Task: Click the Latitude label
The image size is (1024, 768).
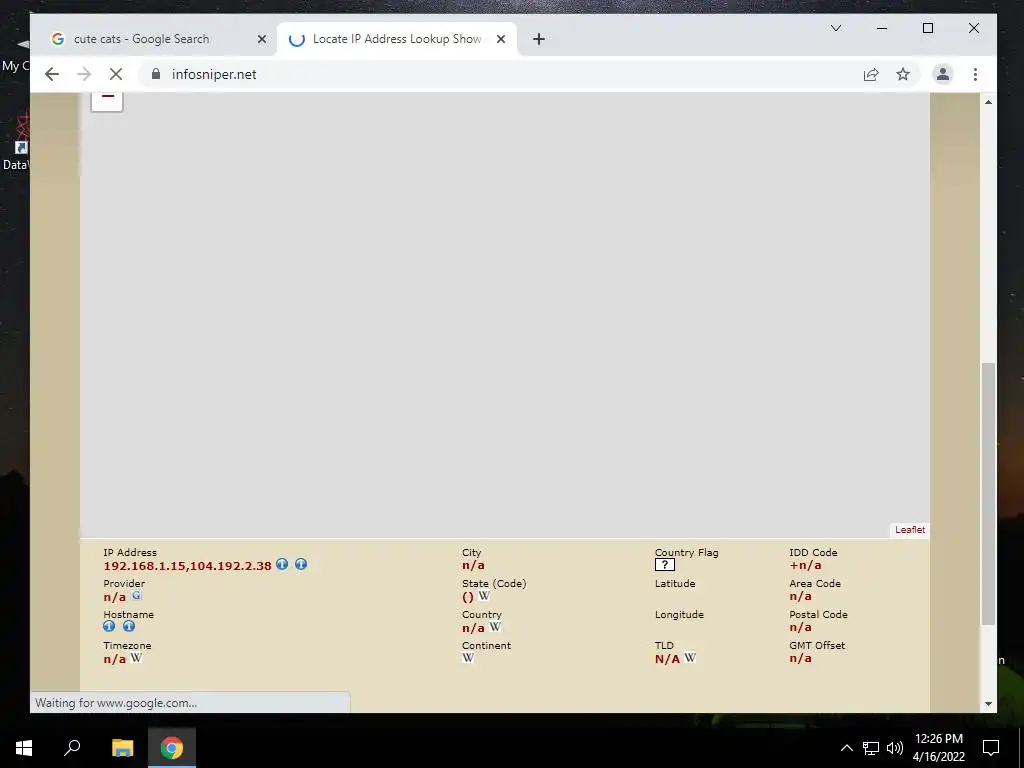Action: pyautogui.click(x=675, y=583)
